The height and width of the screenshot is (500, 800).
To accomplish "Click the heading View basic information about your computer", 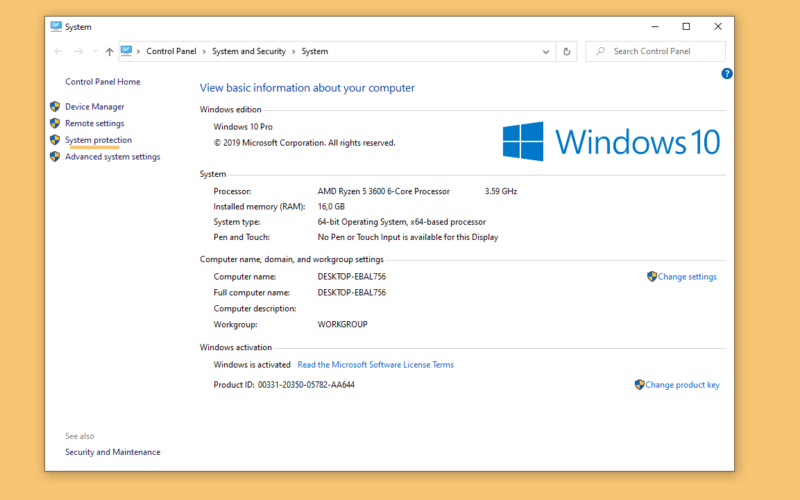I will [x=307, y=88].
